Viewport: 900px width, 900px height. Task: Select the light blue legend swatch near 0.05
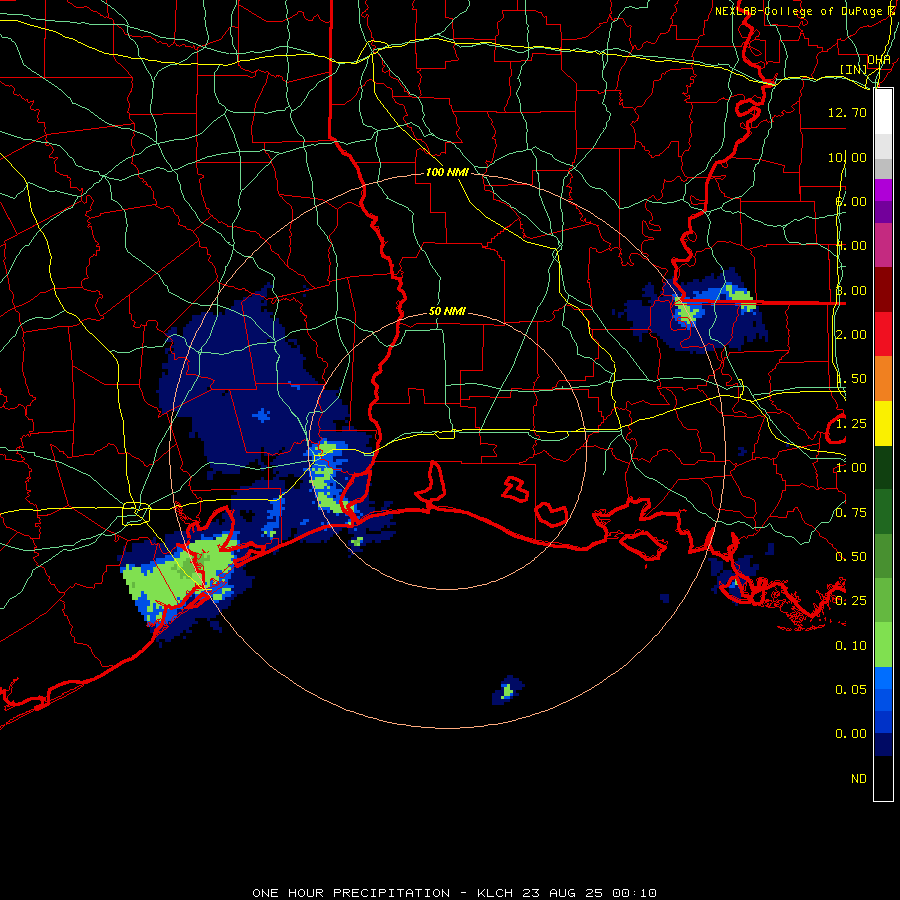(883, 677)
